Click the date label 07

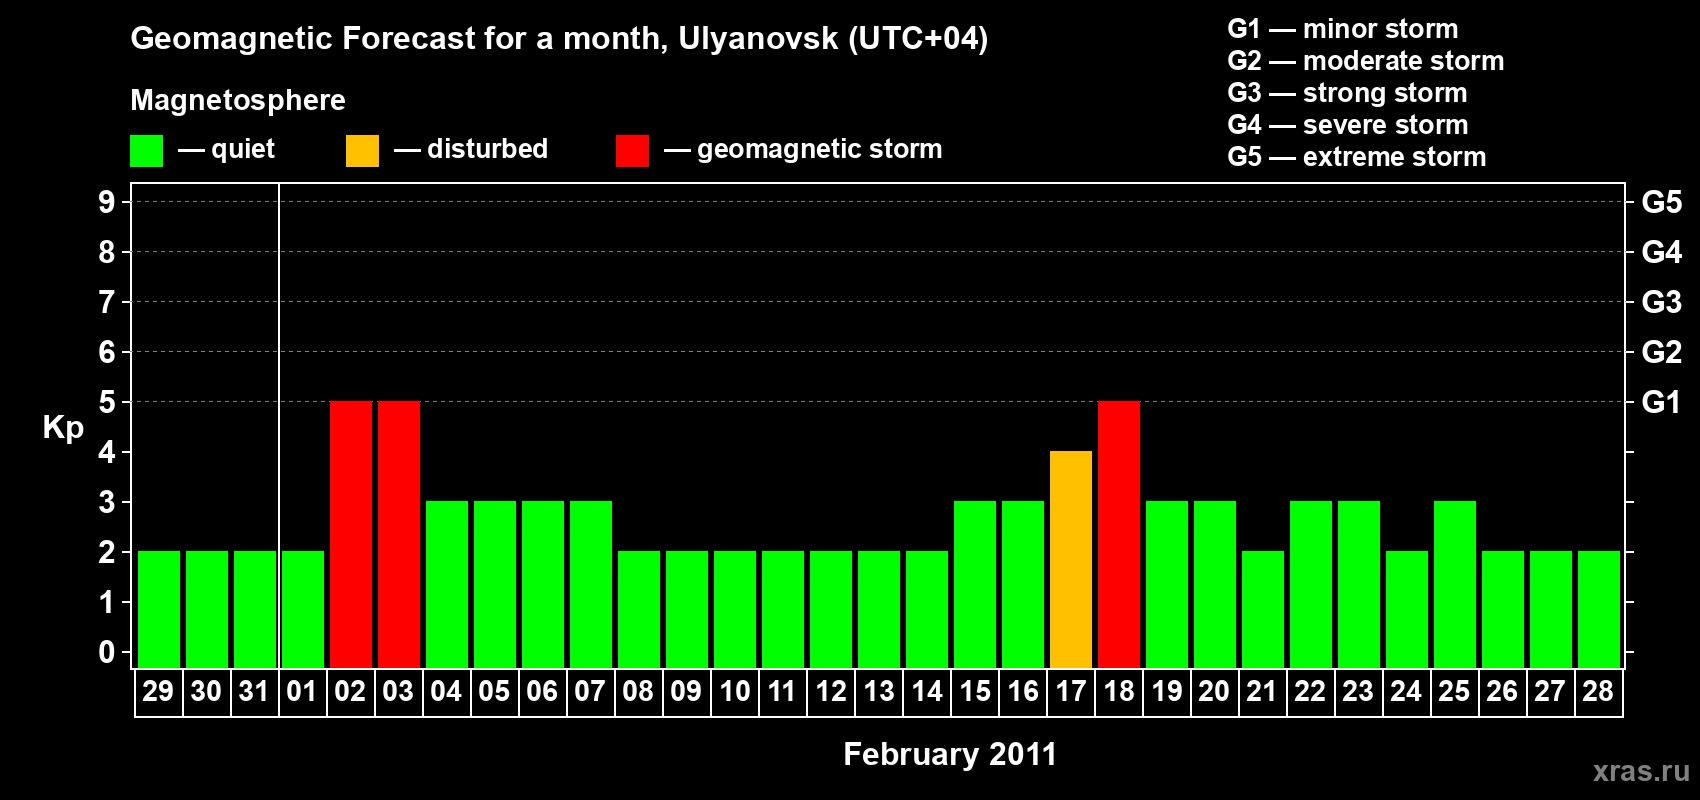click(590, 691)
